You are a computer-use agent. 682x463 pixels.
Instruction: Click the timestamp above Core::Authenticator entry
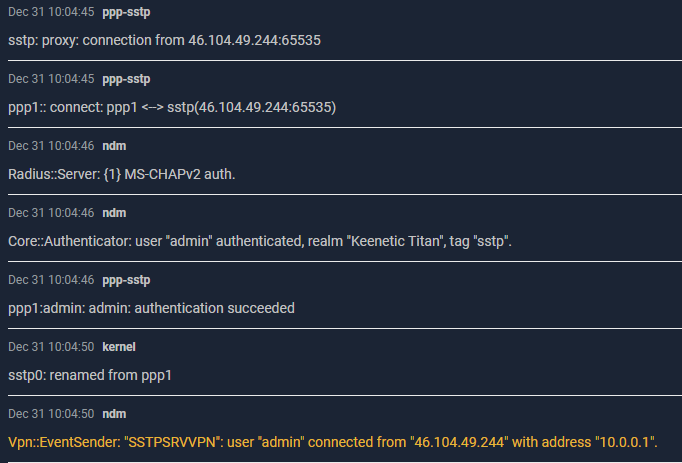pyautogui.click(x=51, y=213)
